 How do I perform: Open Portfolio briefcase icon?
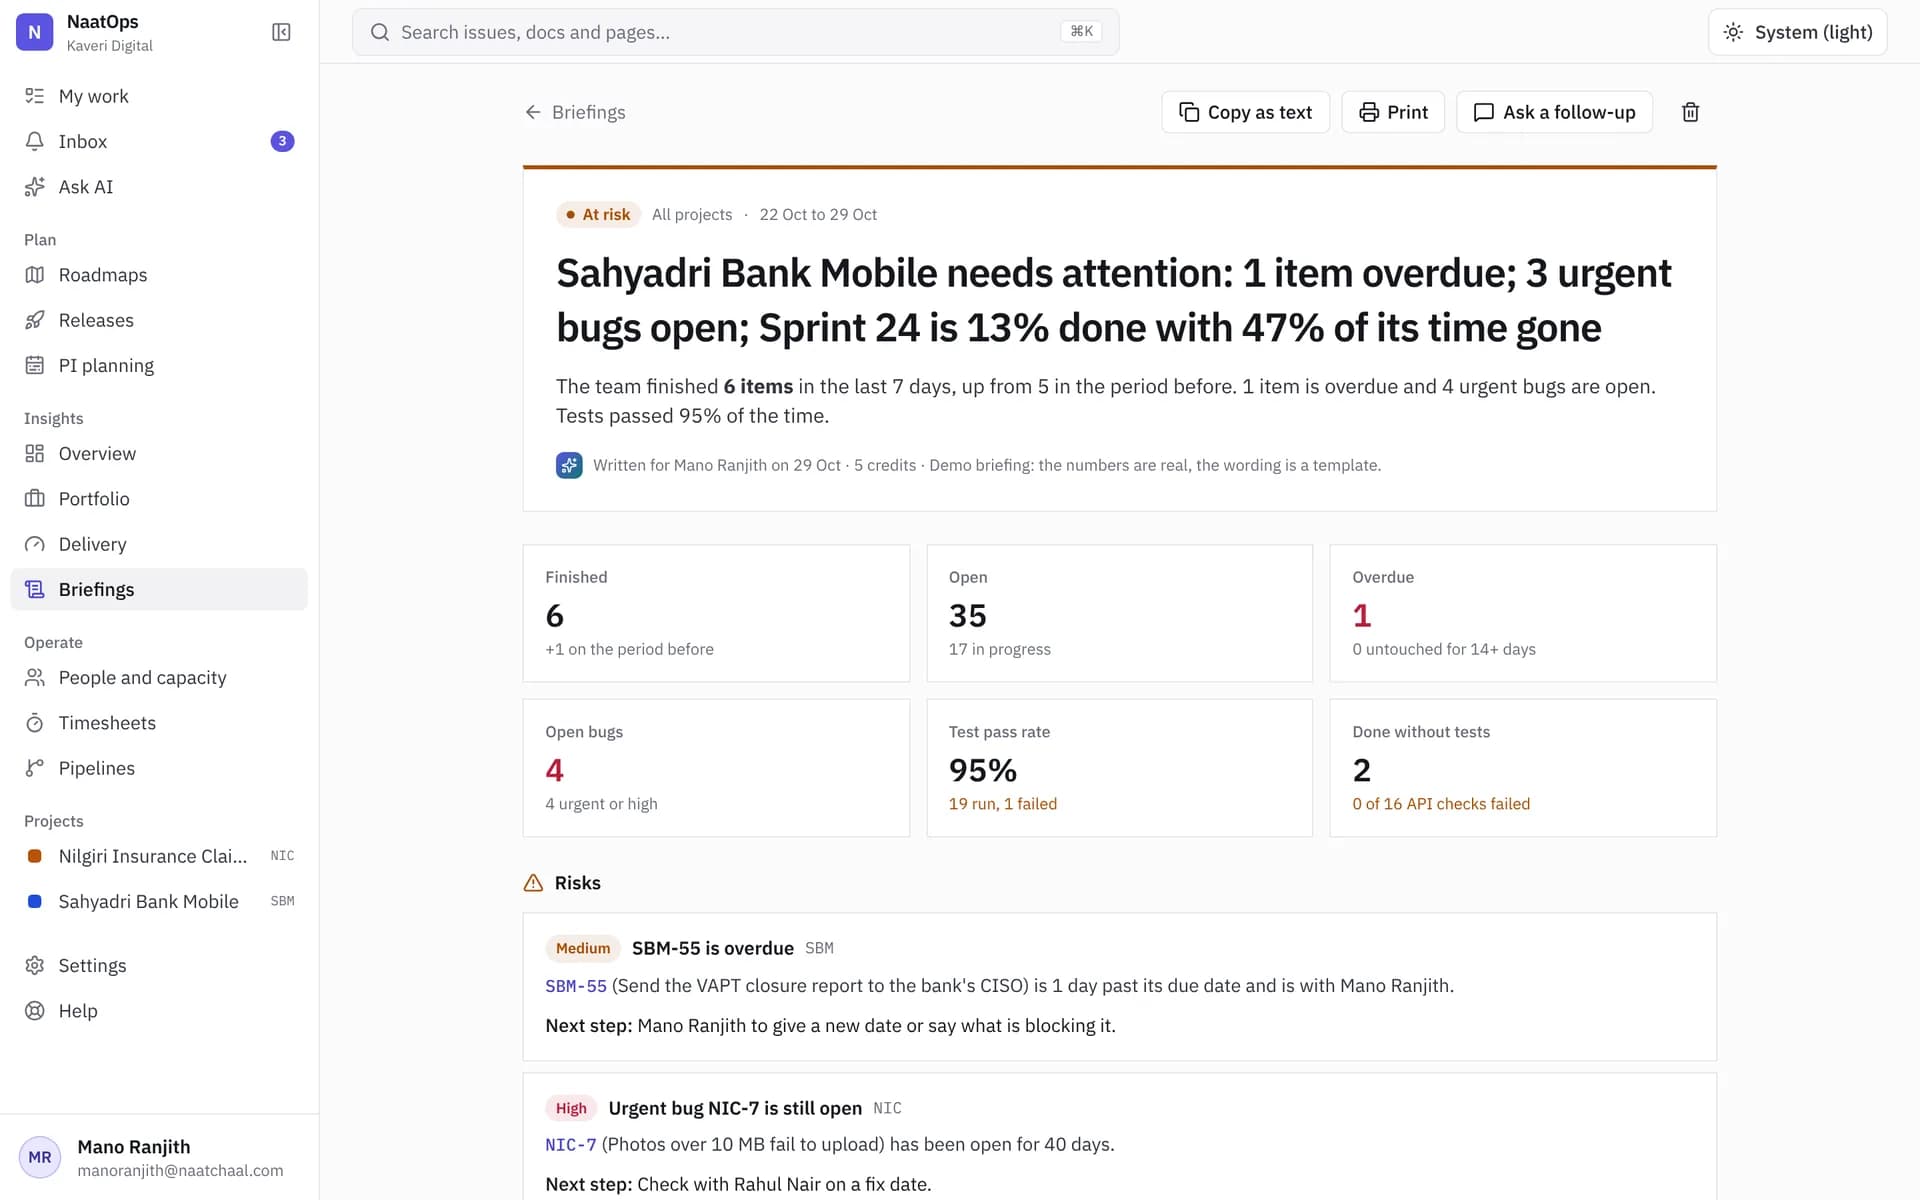click(35, 498)
